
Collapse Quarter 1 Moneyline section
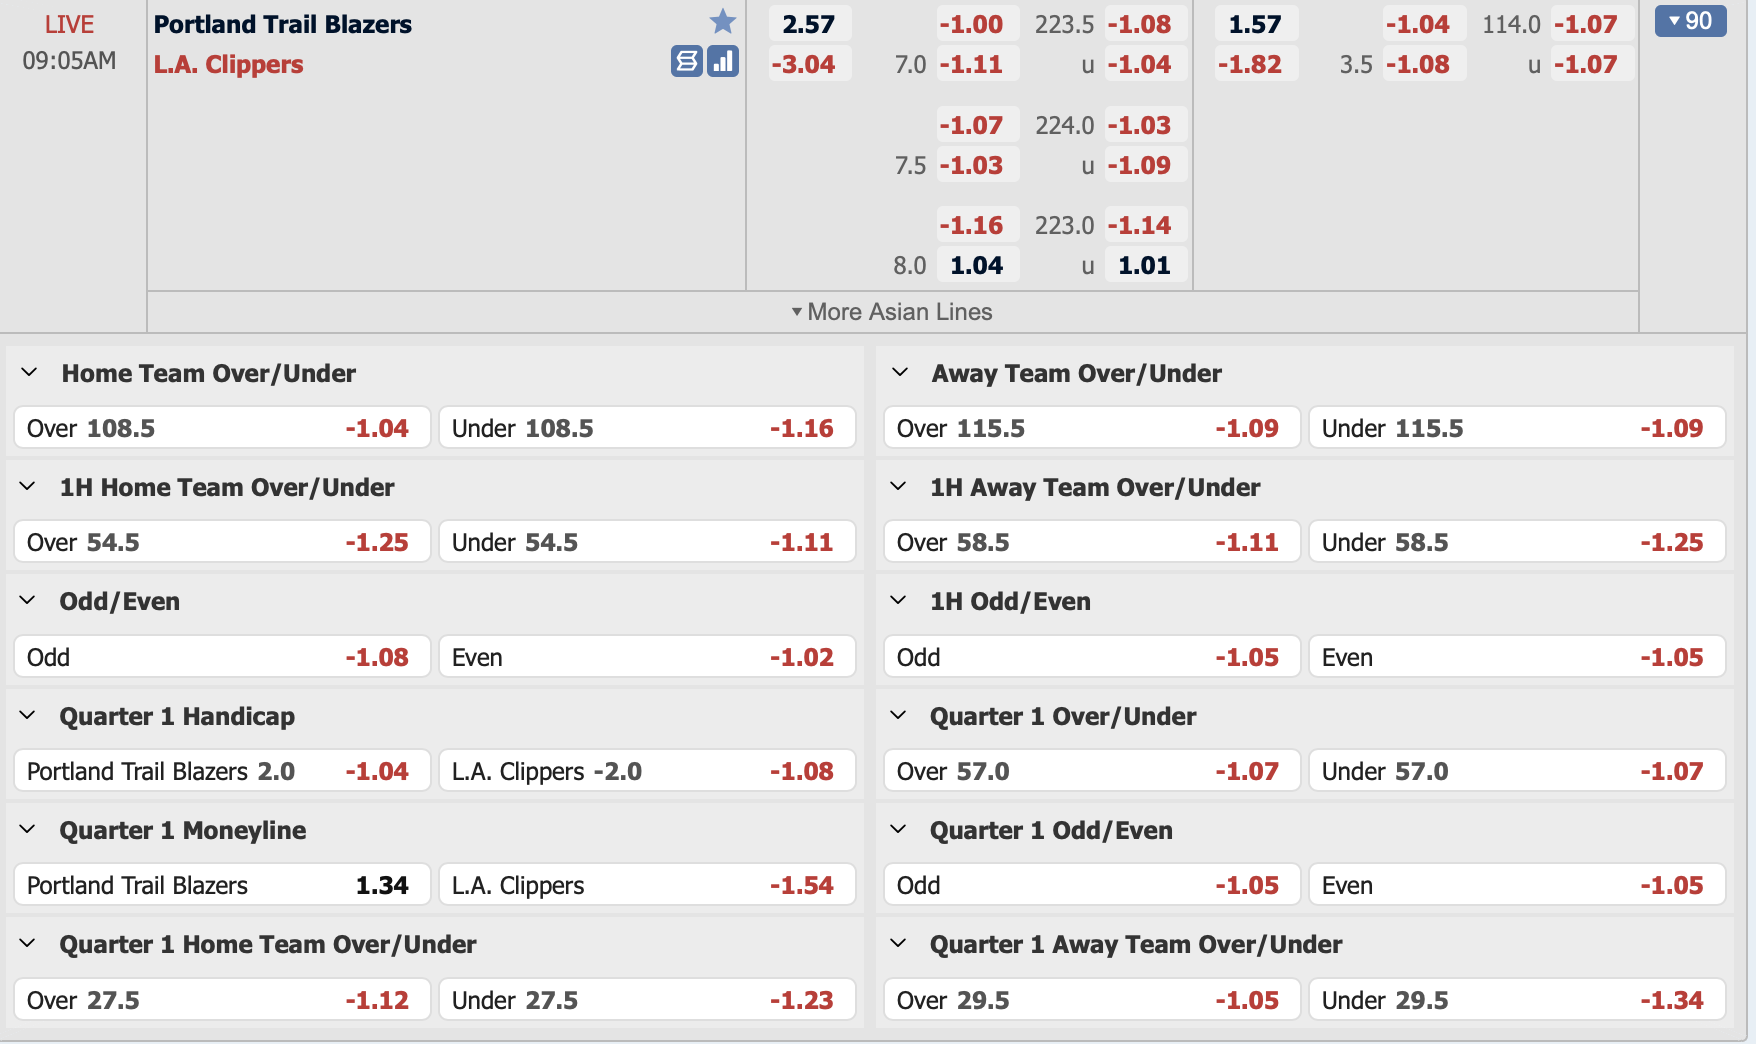(x=28, y=830)
